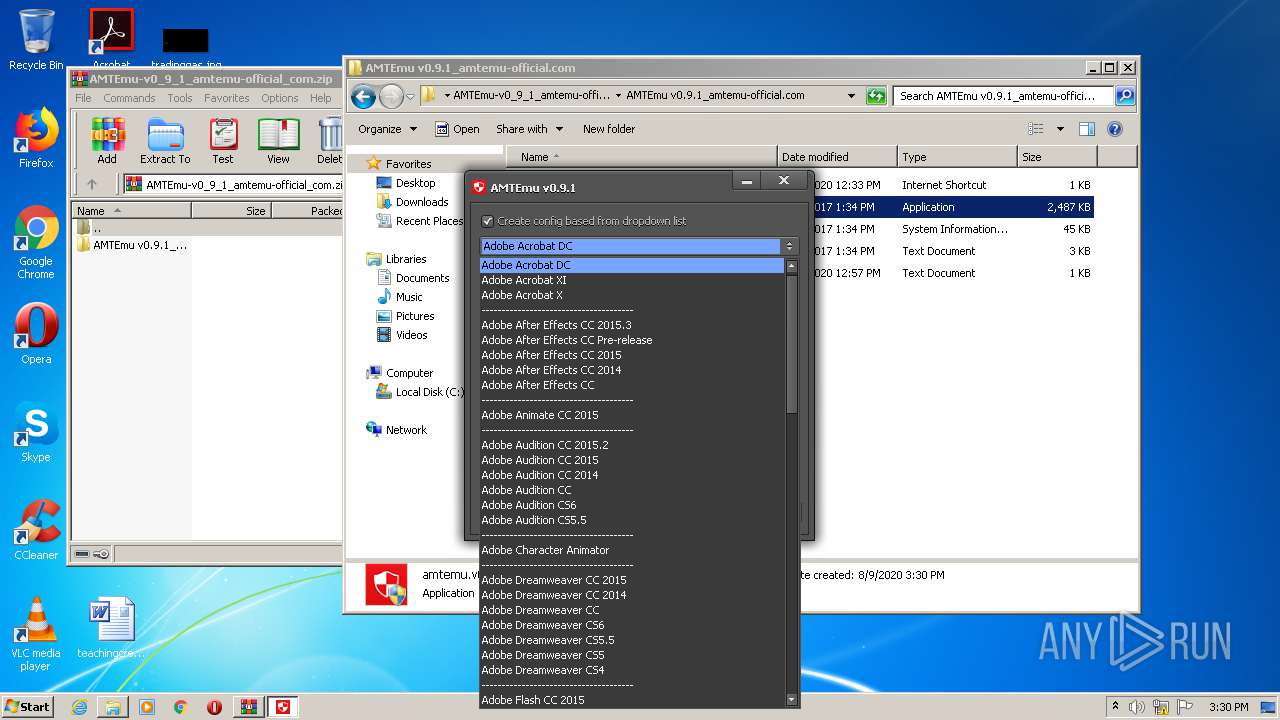Click the Explorer help question-mark icon
Screen dimensions: 1280x720
1115,129
